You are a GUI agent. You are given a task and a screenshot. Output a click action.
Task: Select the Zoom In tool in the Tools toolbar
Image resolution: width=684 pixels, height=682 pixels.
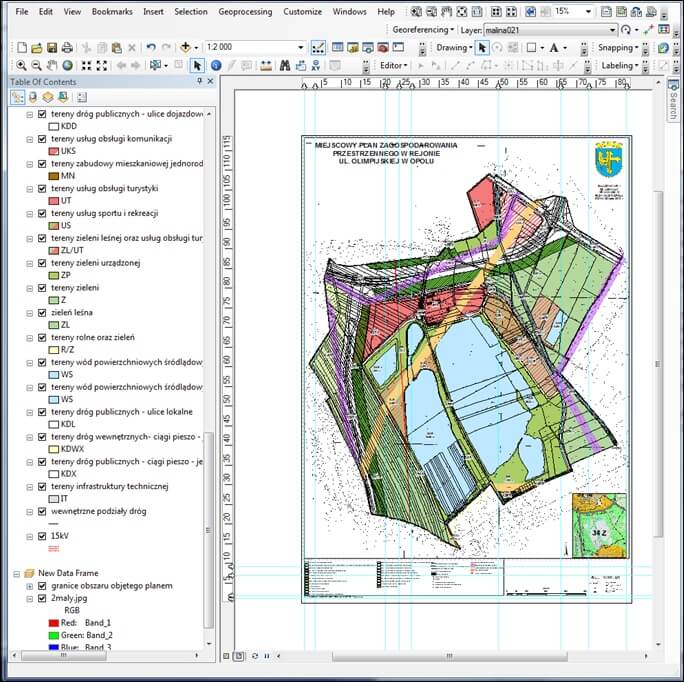[x=21, y=66]
